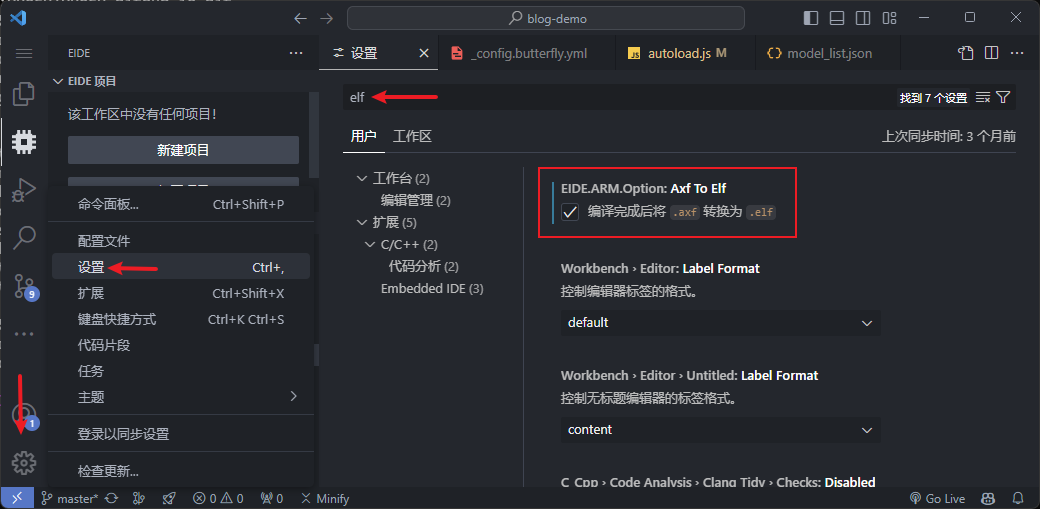
Task: Open Run and Debug view
Action: point(24,189)
